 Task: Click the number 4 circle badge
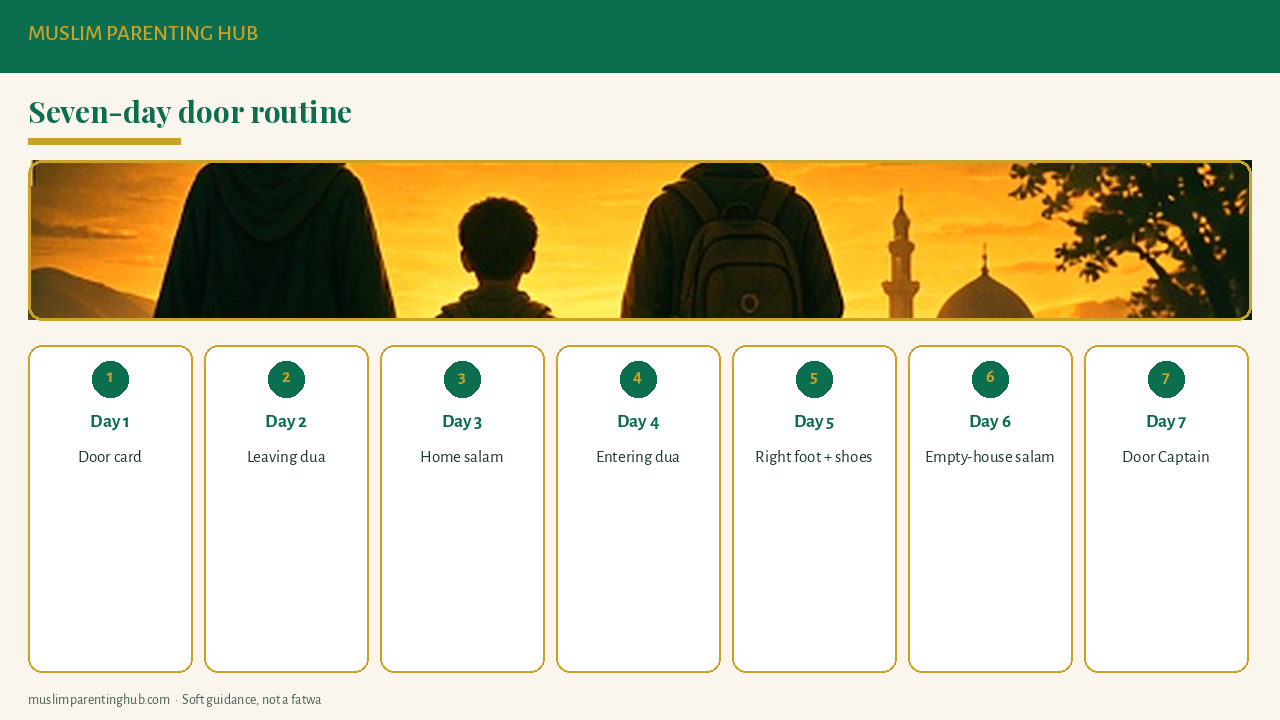point(638,379)
